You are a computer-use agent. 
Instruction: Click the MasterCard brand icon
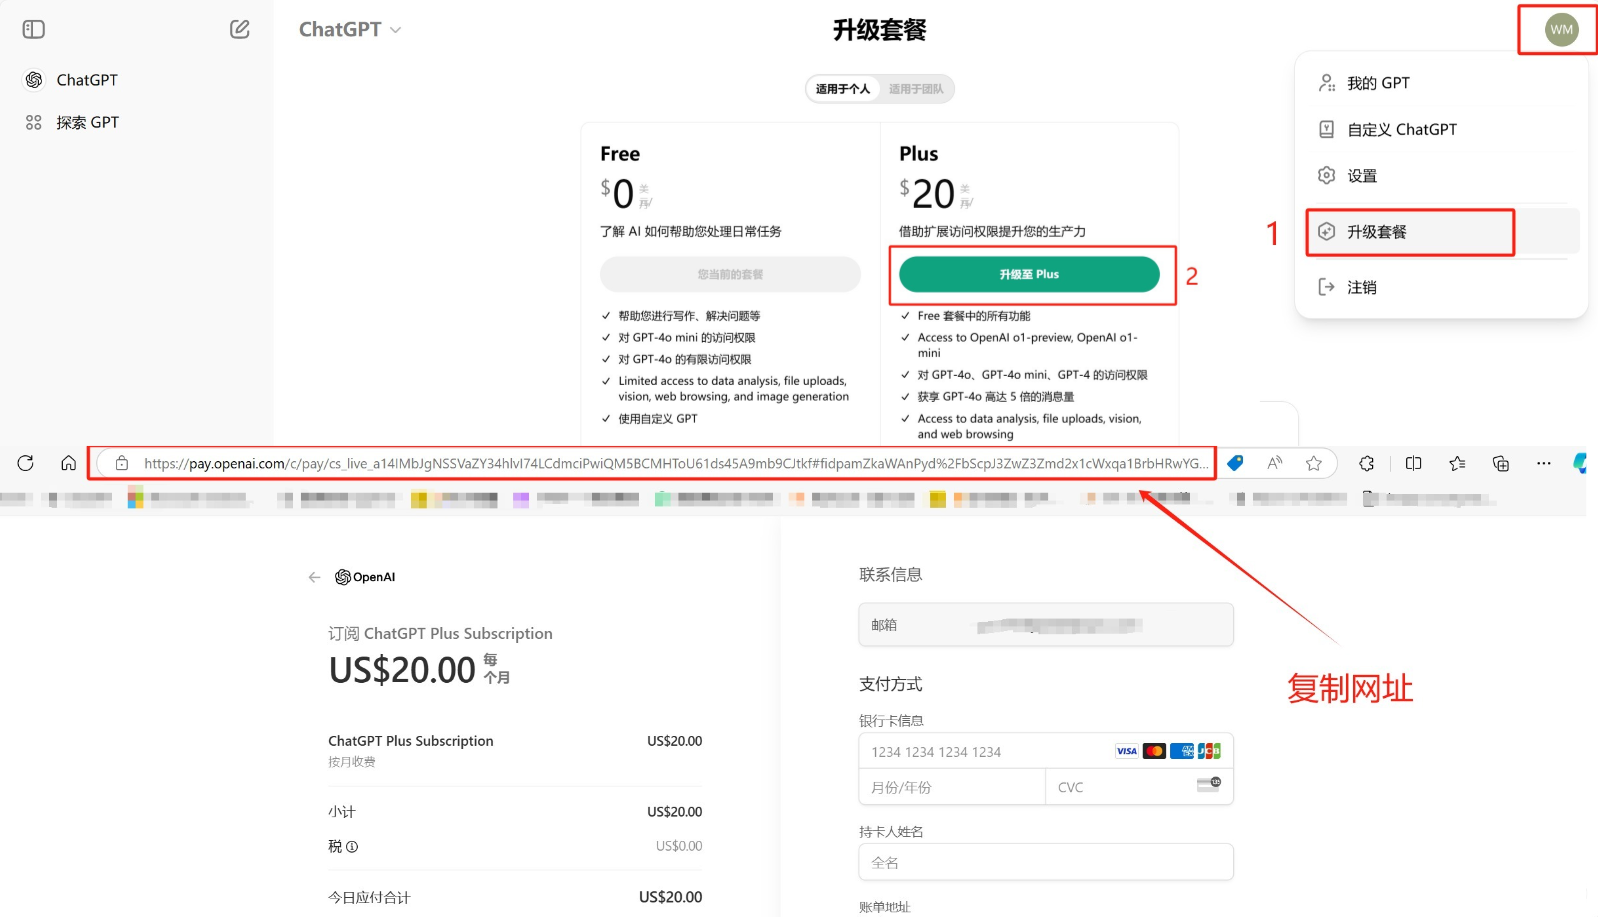[1154, 751]
